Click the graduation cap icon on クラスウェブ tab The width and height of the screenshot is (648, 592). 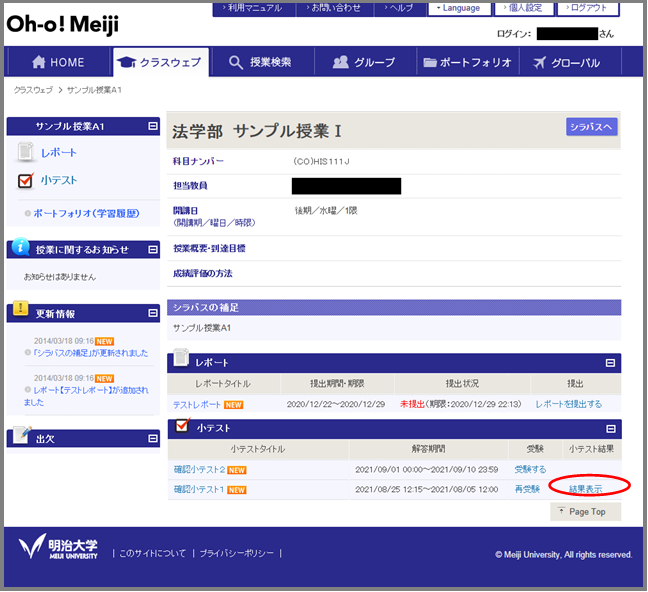pyautogui.click(x=126, y=62)
